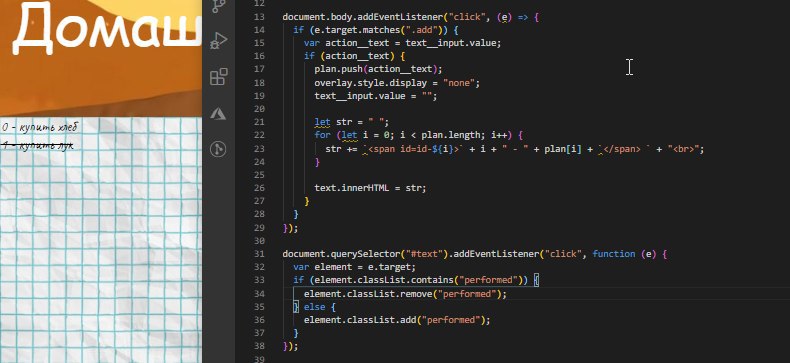Click line number 13 in the gutter
Screen dimensions: 790x363
tap(259, 17)
